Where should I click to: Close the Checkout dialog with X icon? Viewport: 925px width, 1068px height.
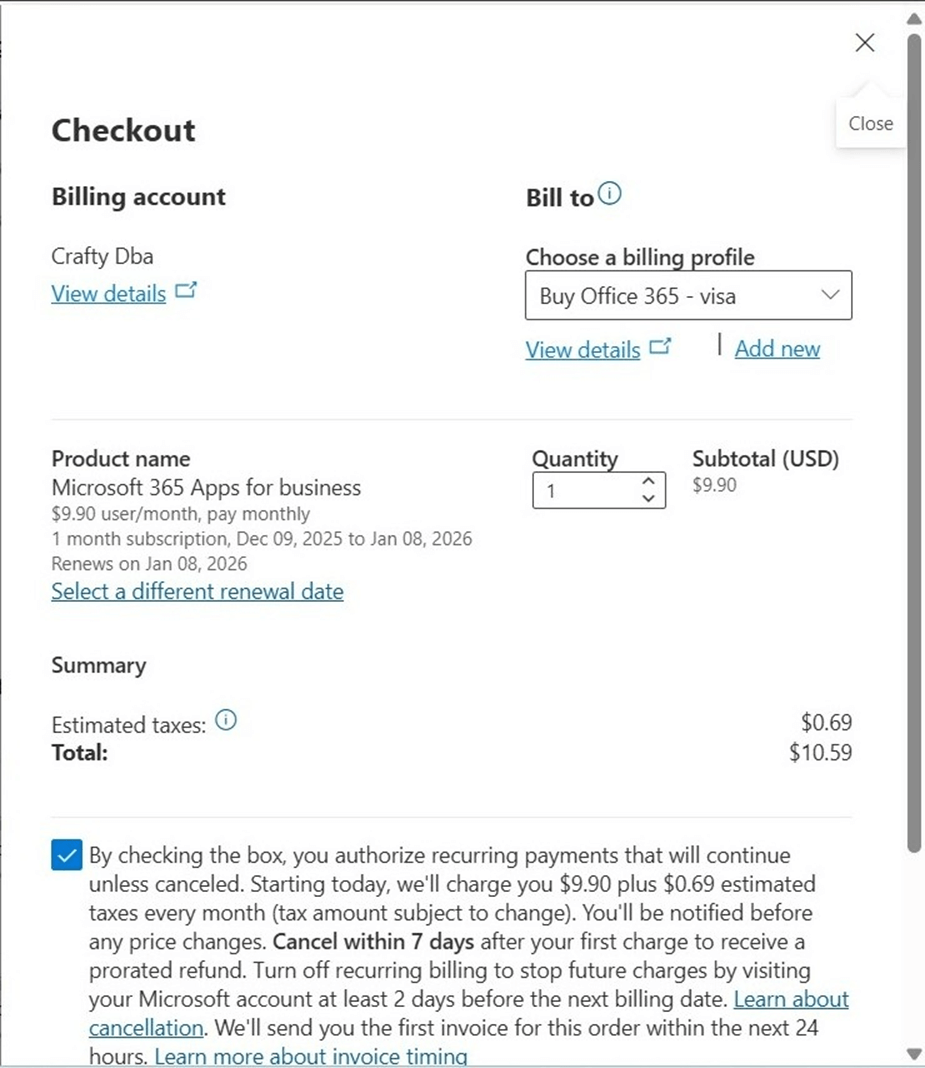tap(865, 42)
